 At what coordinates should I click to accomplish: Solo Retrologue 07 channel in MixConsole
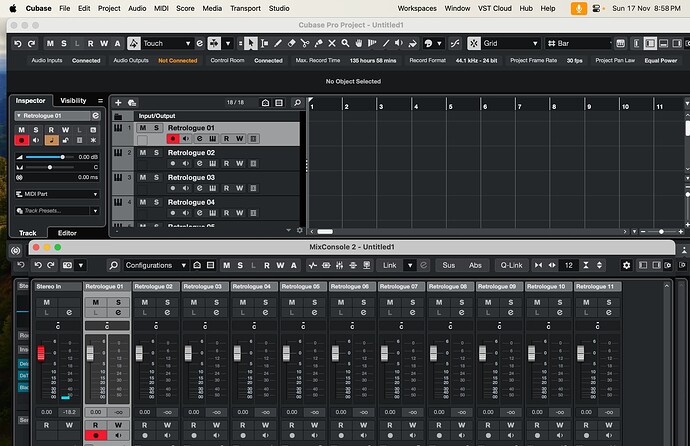click(413, 302)
